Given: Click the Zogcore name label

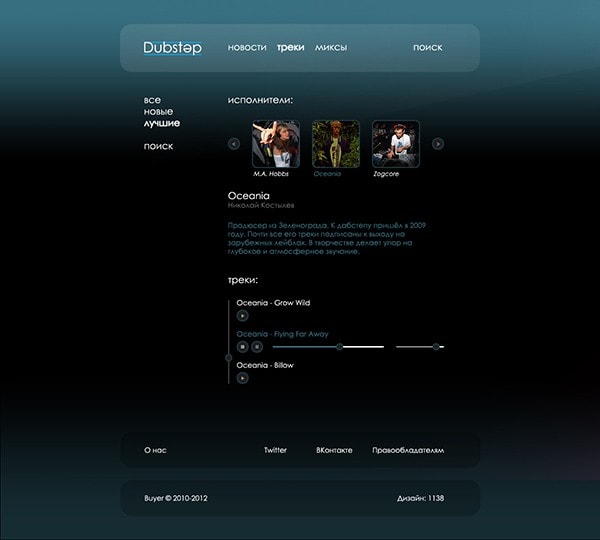Looking at the screenshot, I should coord(386,174).
